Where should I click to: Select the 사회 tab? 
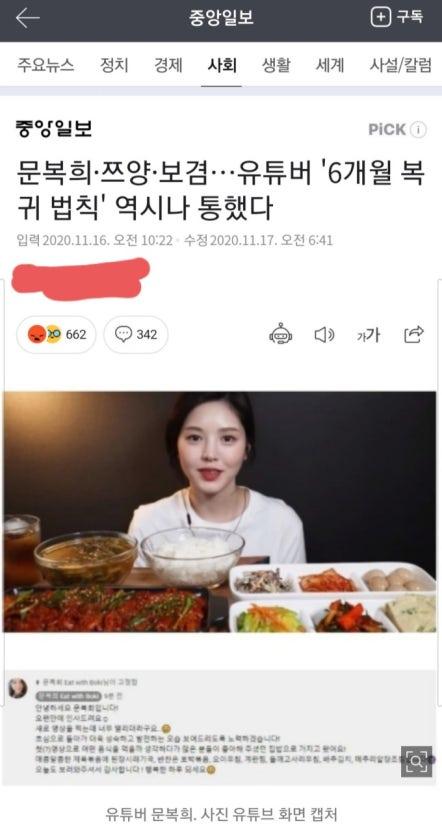click(222, 65)
